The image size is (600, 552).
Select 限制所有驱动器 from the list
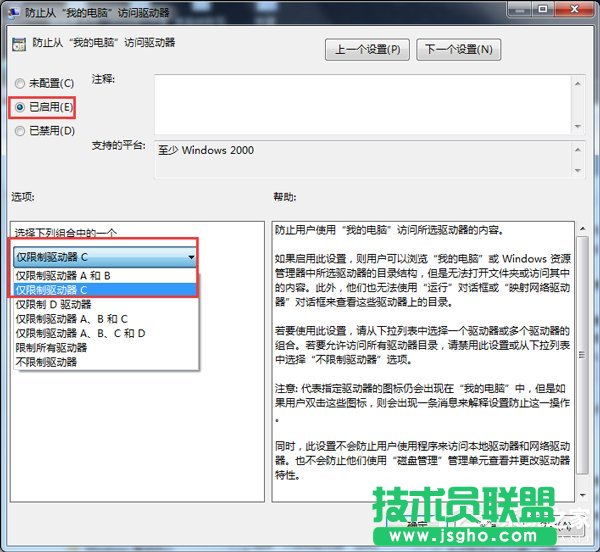(51, 347)
